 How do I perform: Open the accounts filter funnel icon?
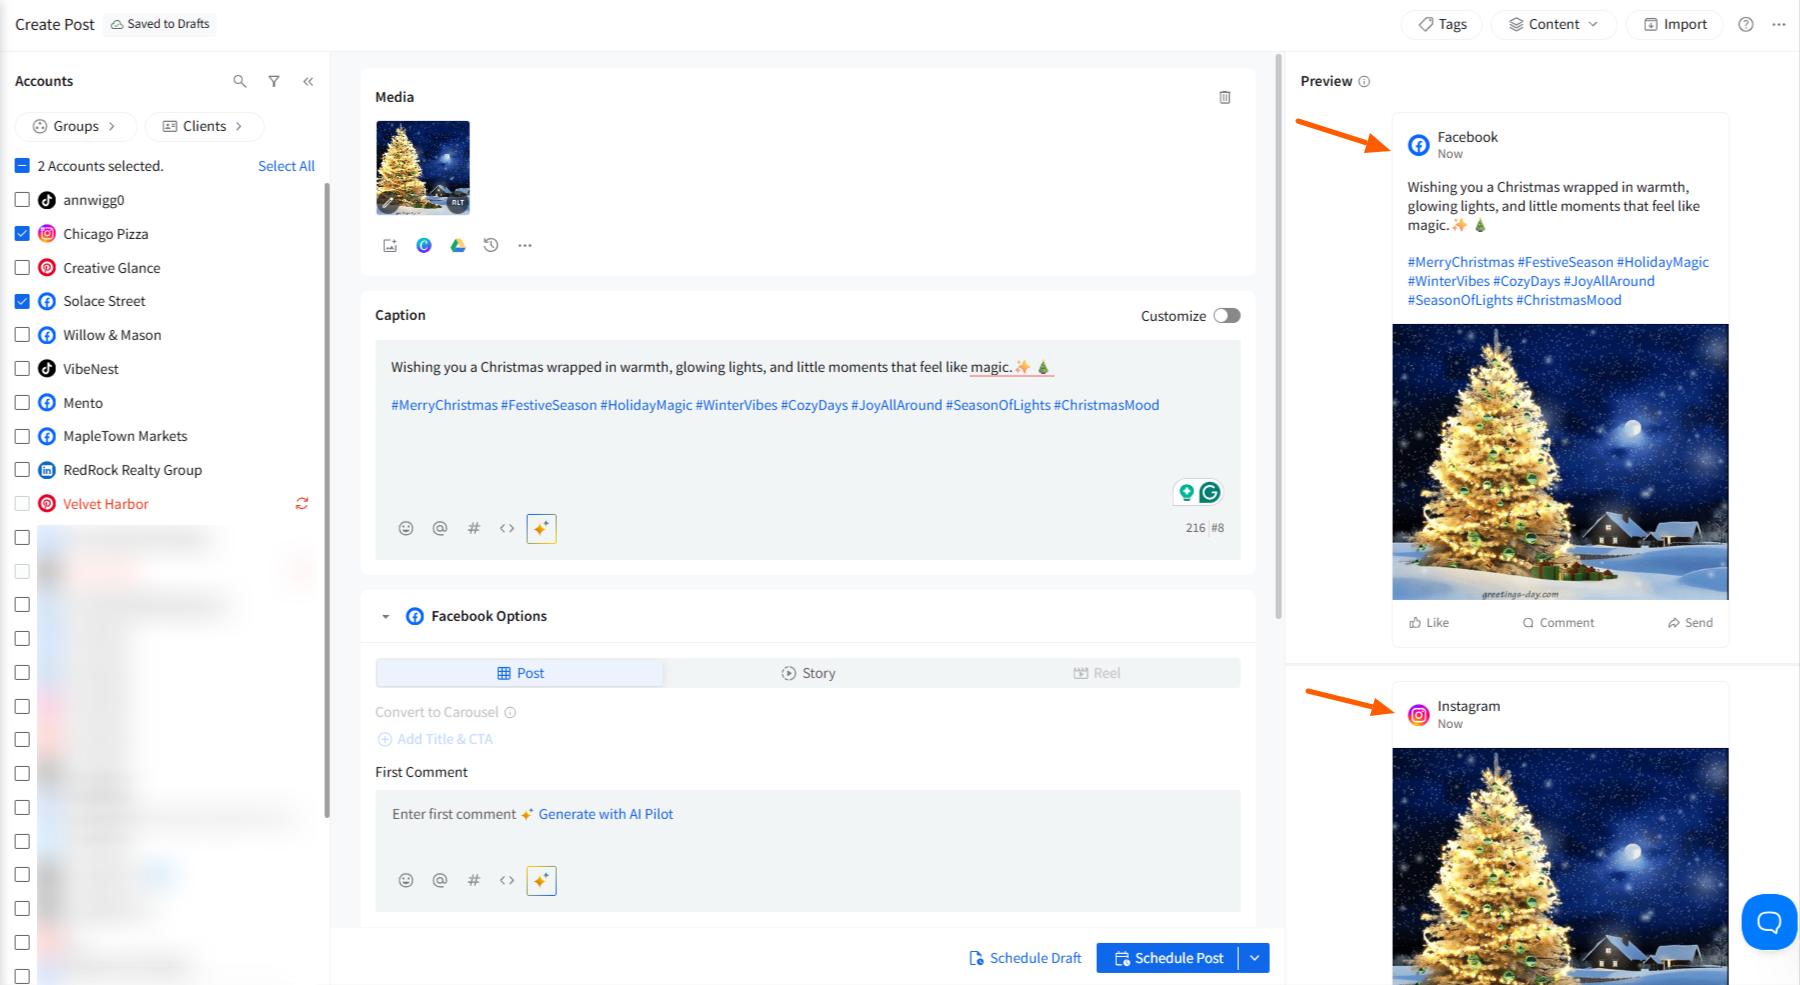click(x=274, y=81)
